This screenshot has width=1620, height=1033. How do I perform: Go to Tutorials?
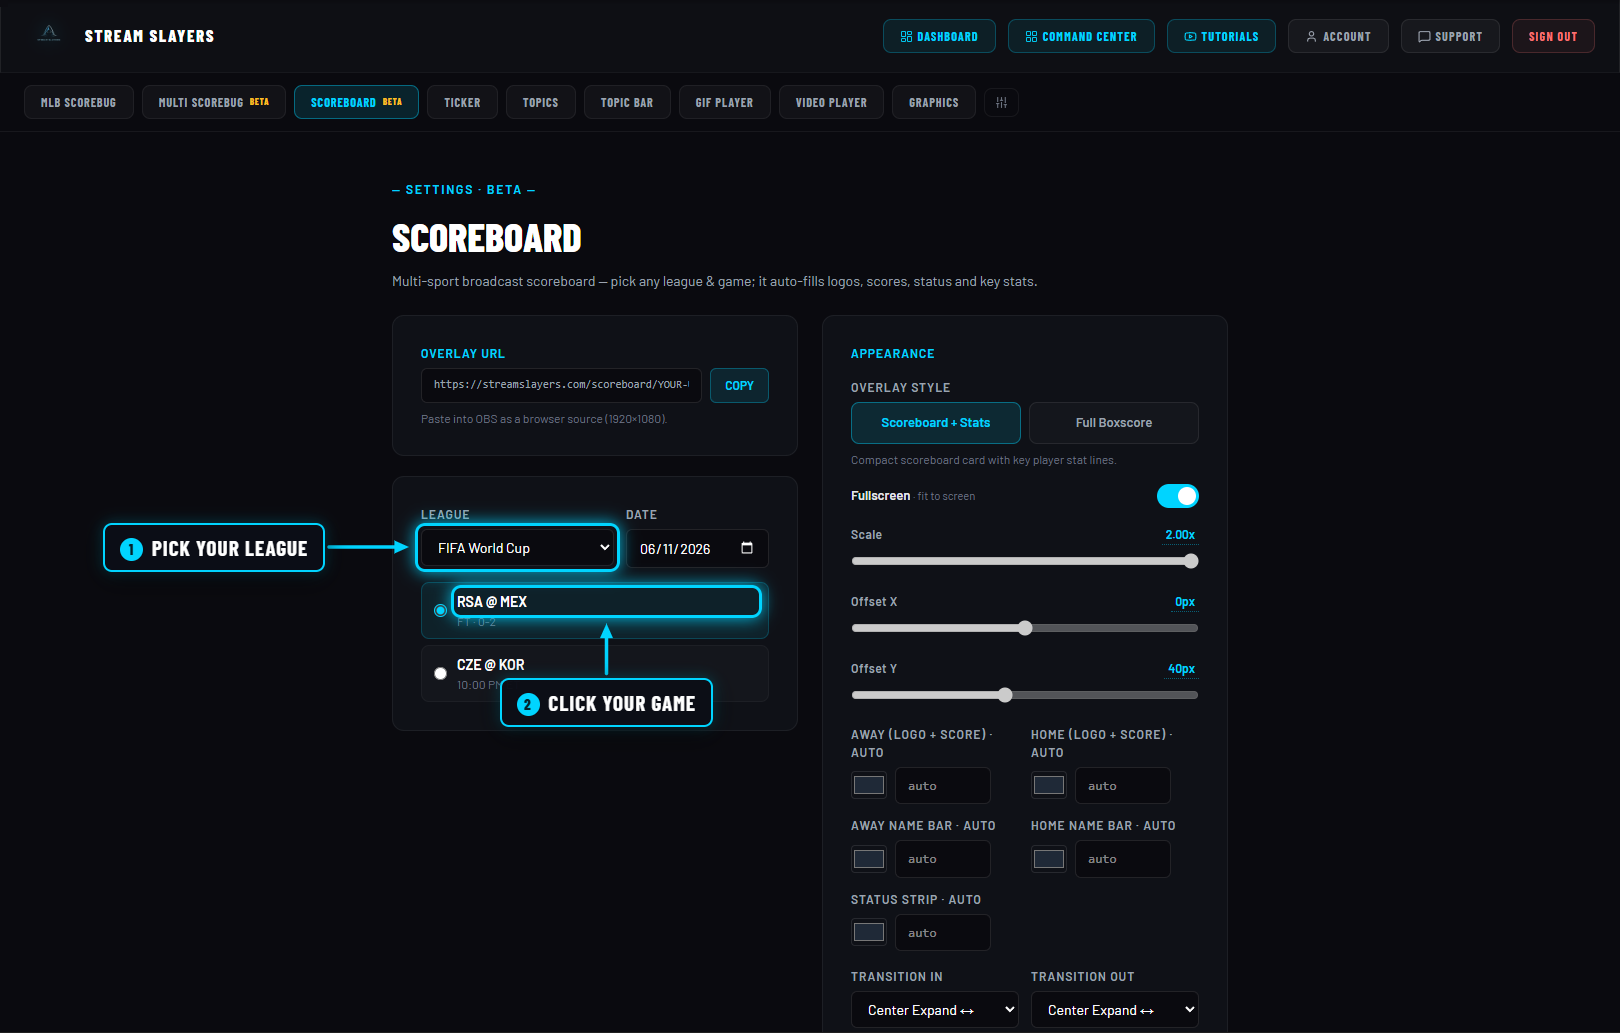point(1221,36)
